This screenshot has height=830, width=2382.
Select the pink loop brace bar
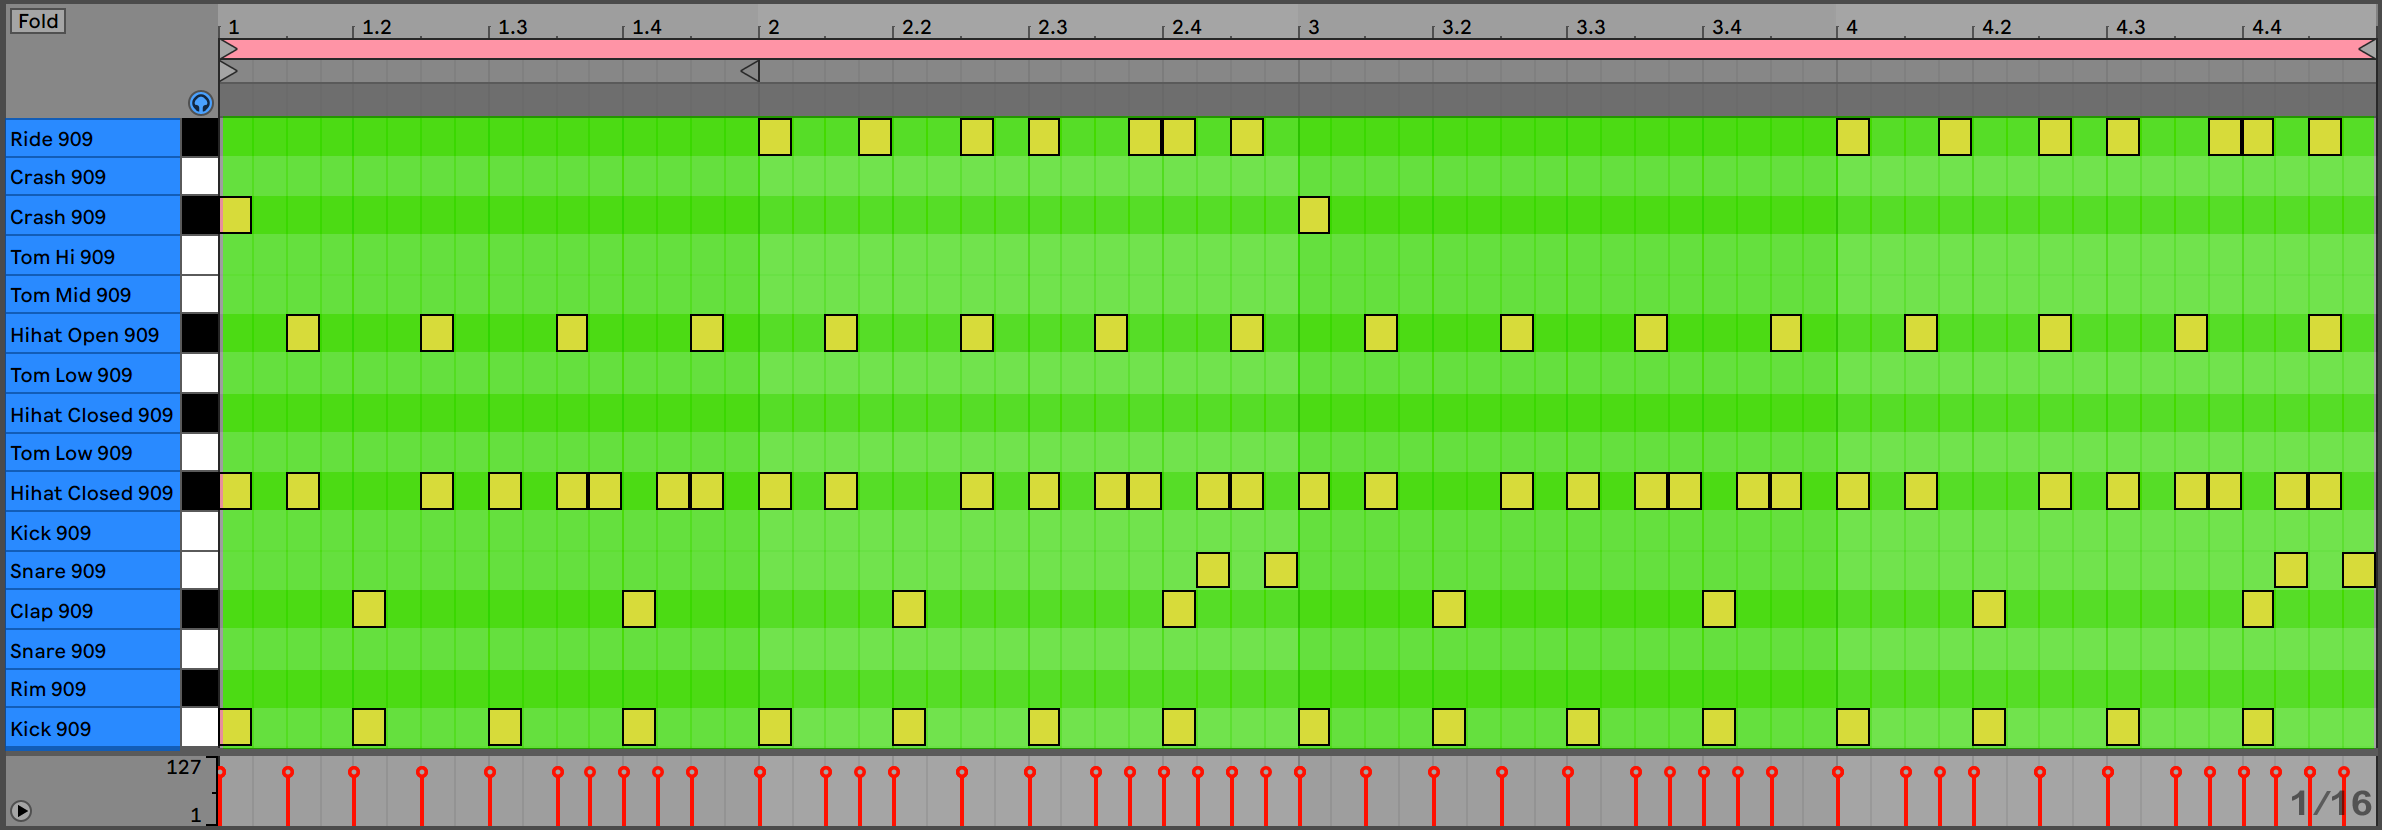(1297, 49)
